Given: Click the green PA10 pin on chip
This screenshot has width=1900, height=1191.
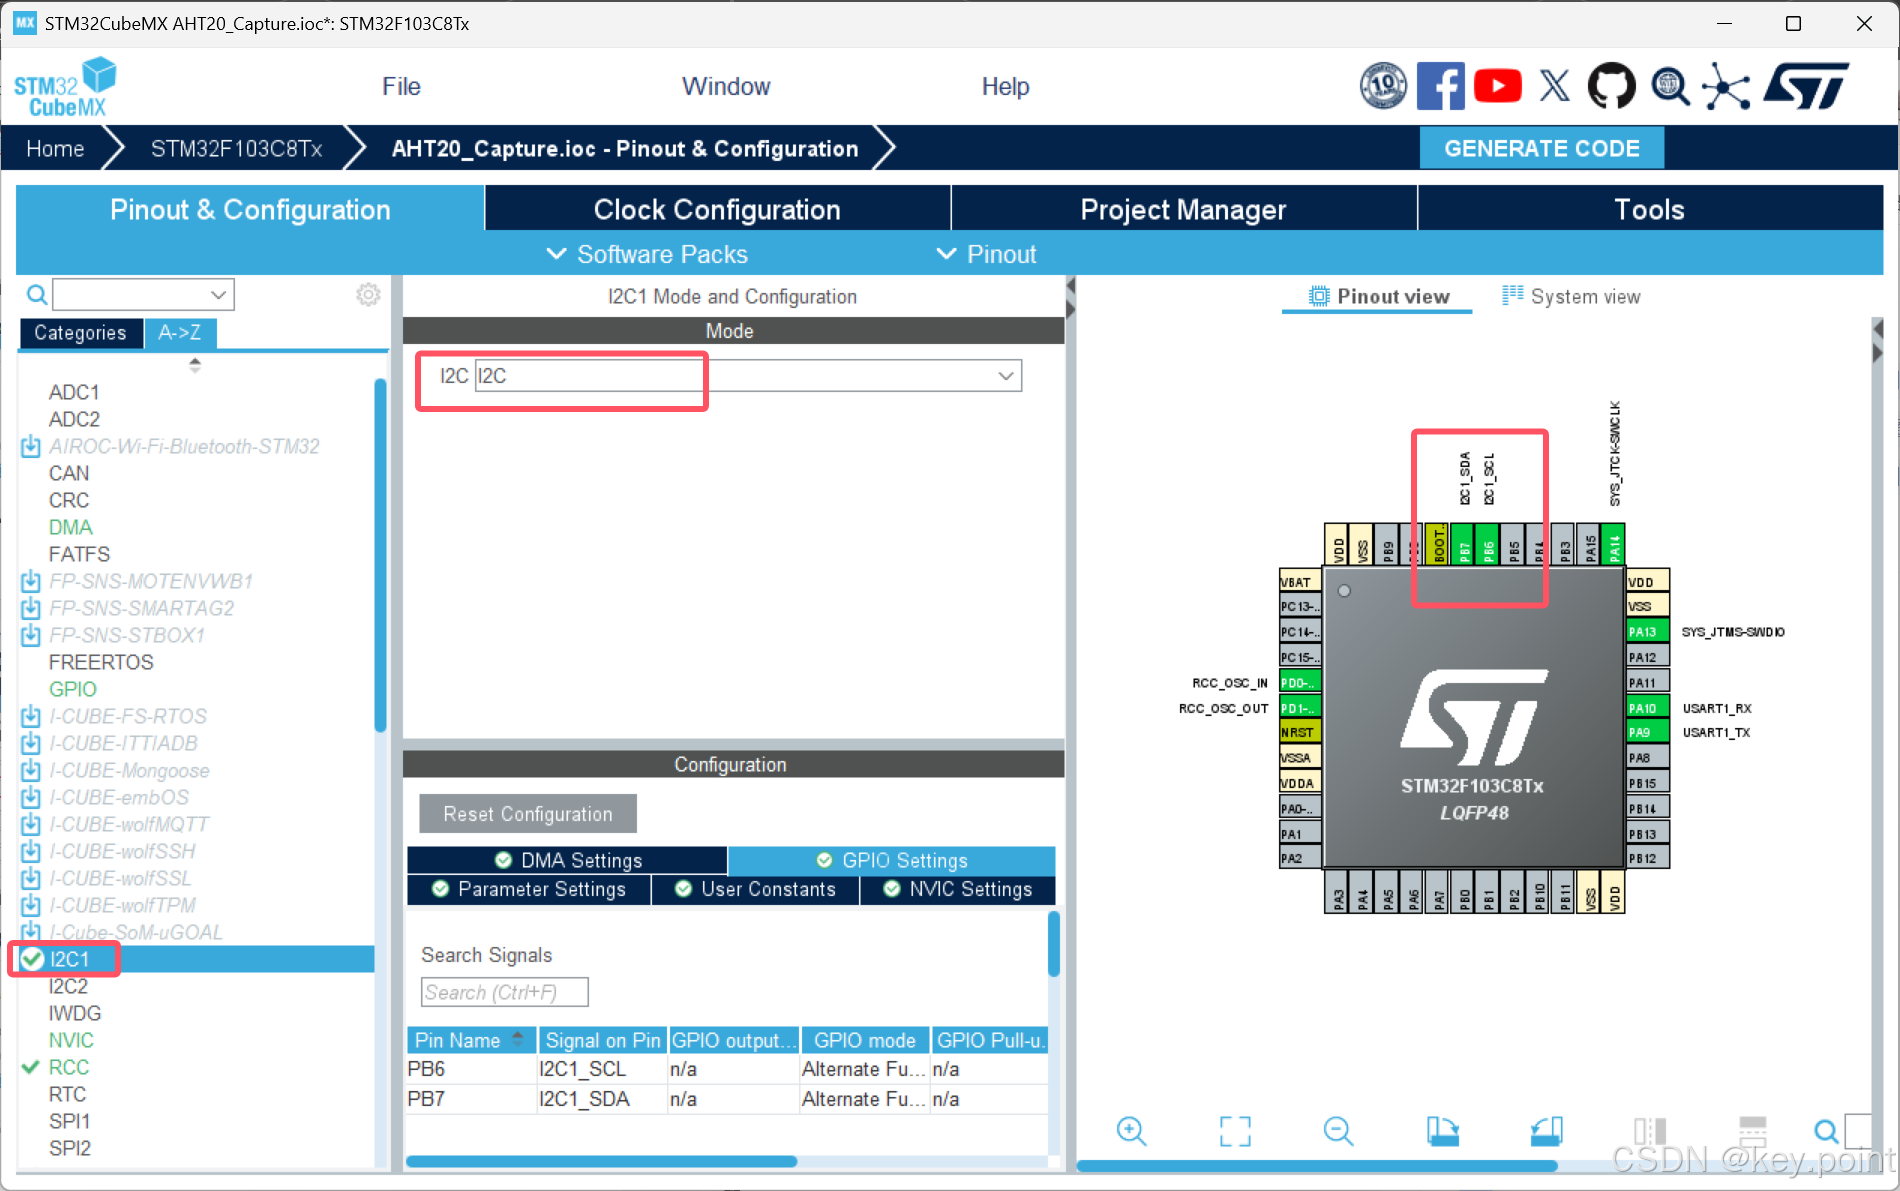Looking at the screenshot, I should [1647, 707].
